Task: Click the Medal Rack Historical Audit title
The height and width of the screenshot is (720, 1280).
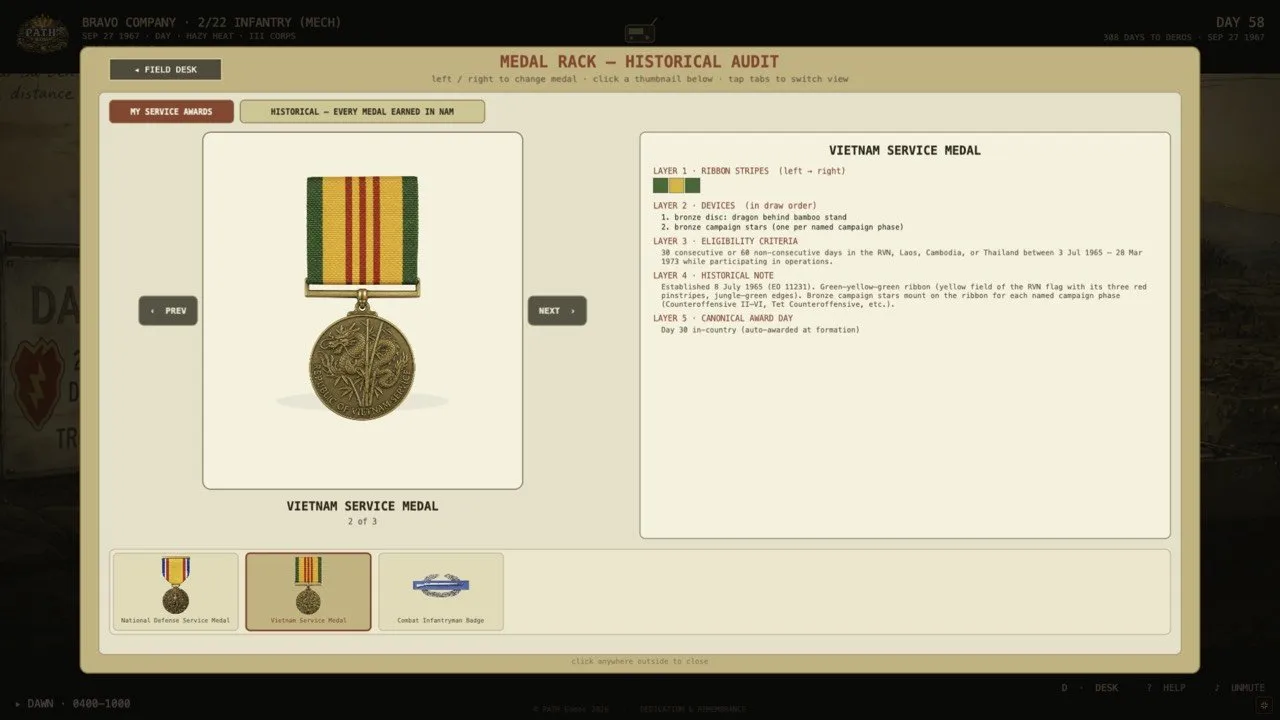Action: pos(639,62)
